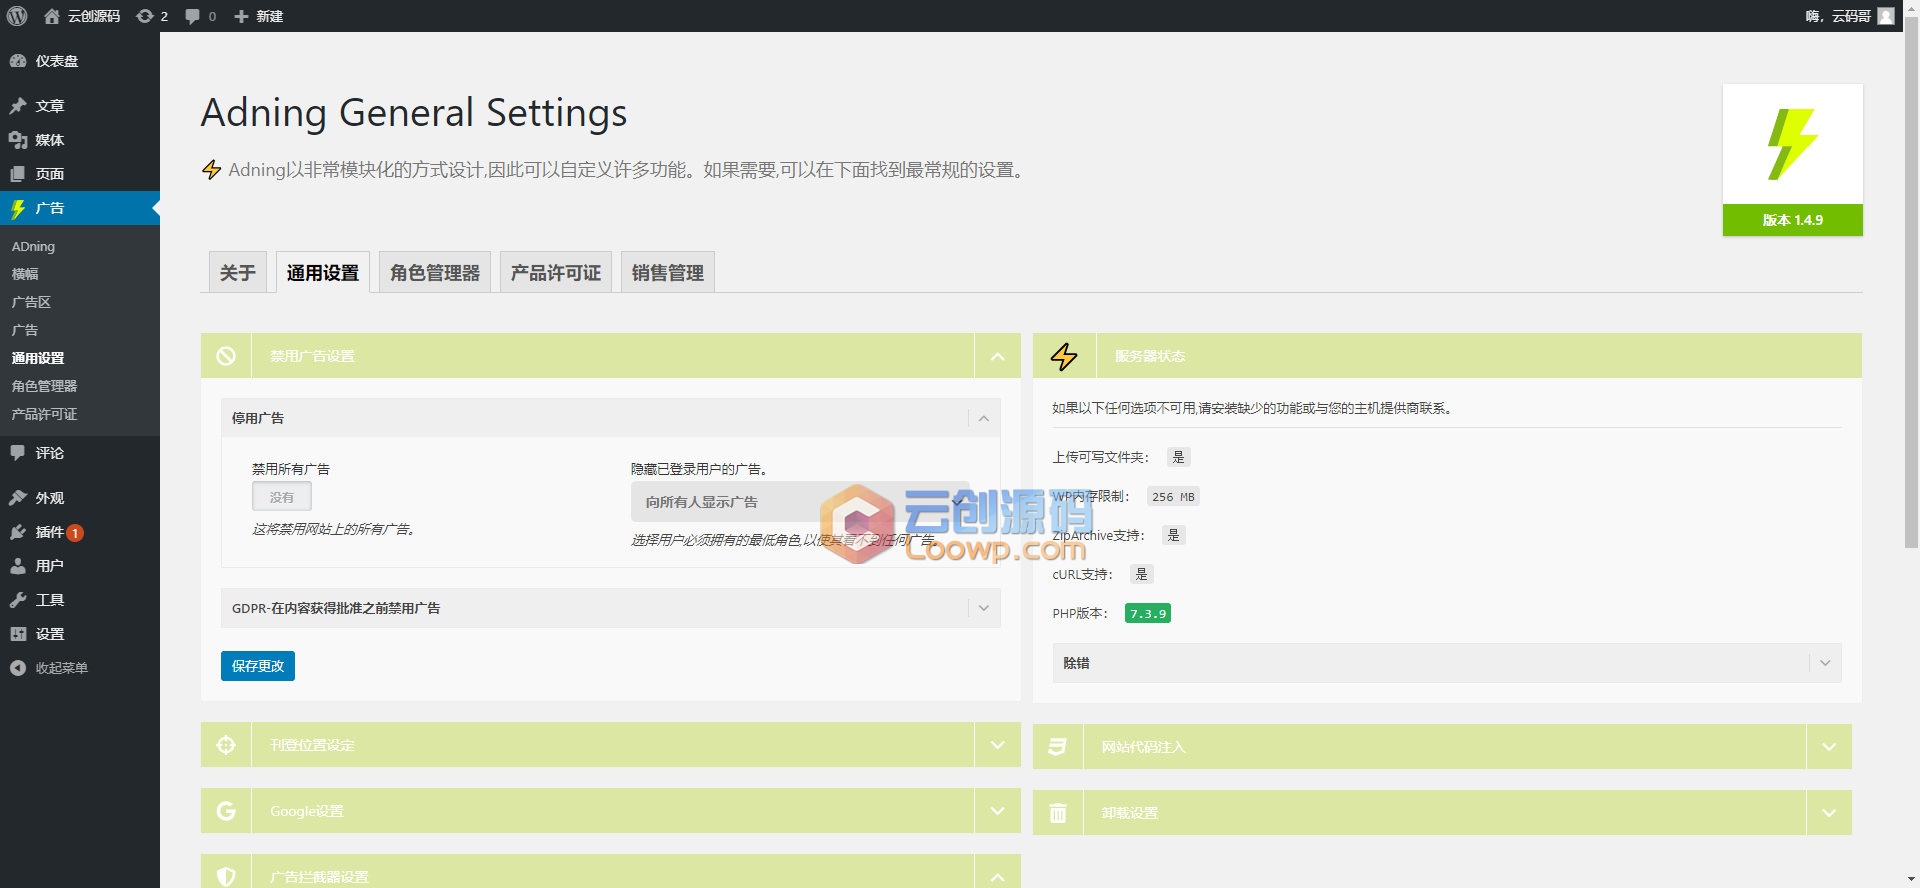Viewport: 1920px width, 888px height.
Task: Expand the Google设置 panel chevron
Action: (997, 811)
